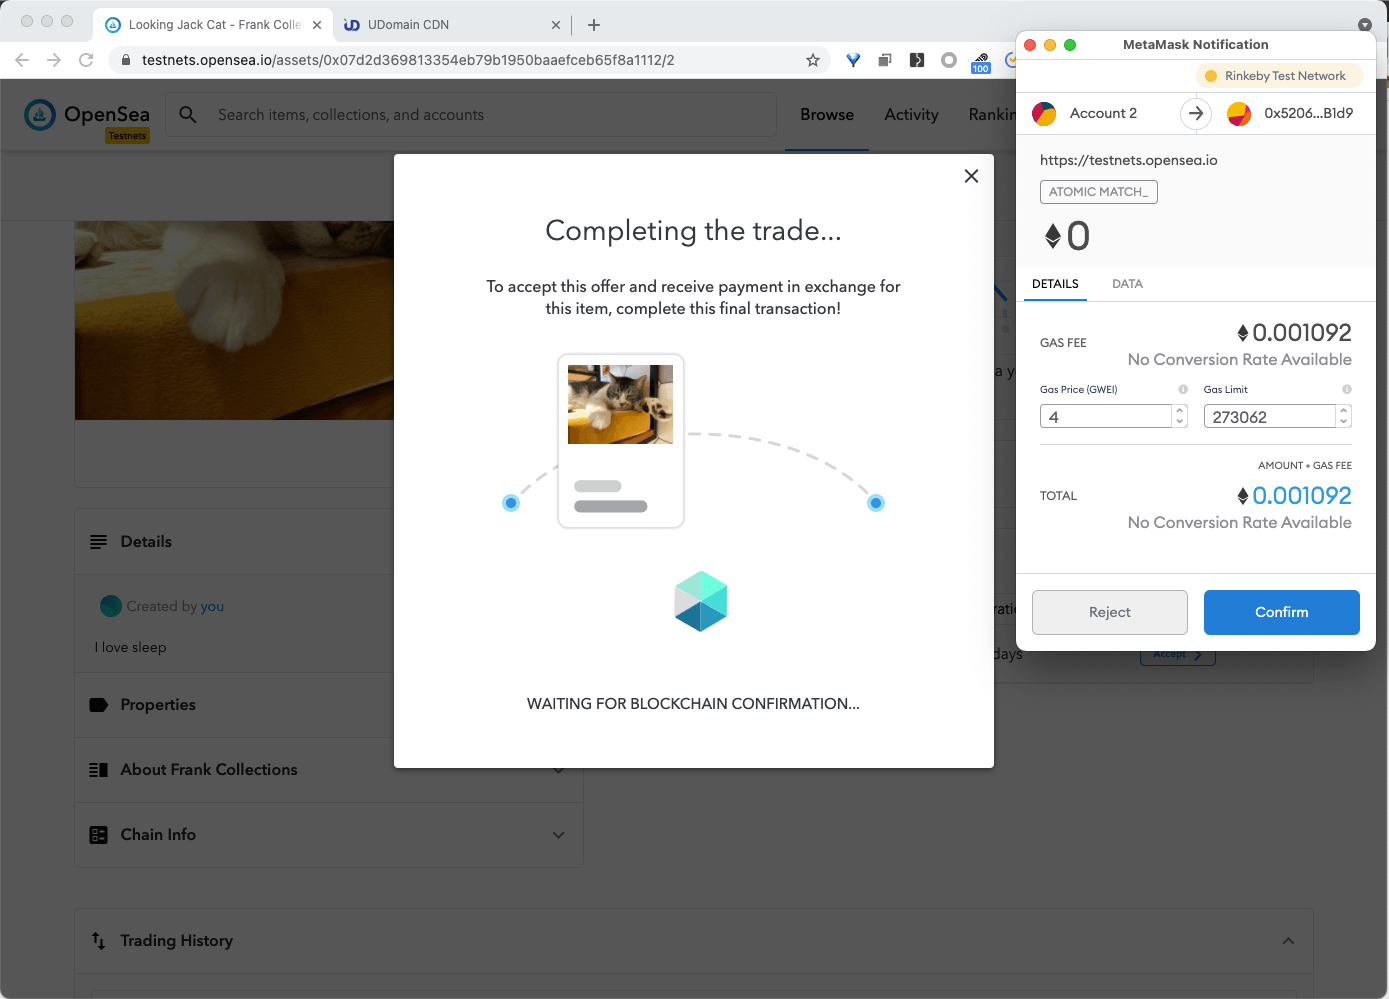Close the Completing the trade dialog
This screenshot has width=1389, height=999.
[x=970, y=176]
